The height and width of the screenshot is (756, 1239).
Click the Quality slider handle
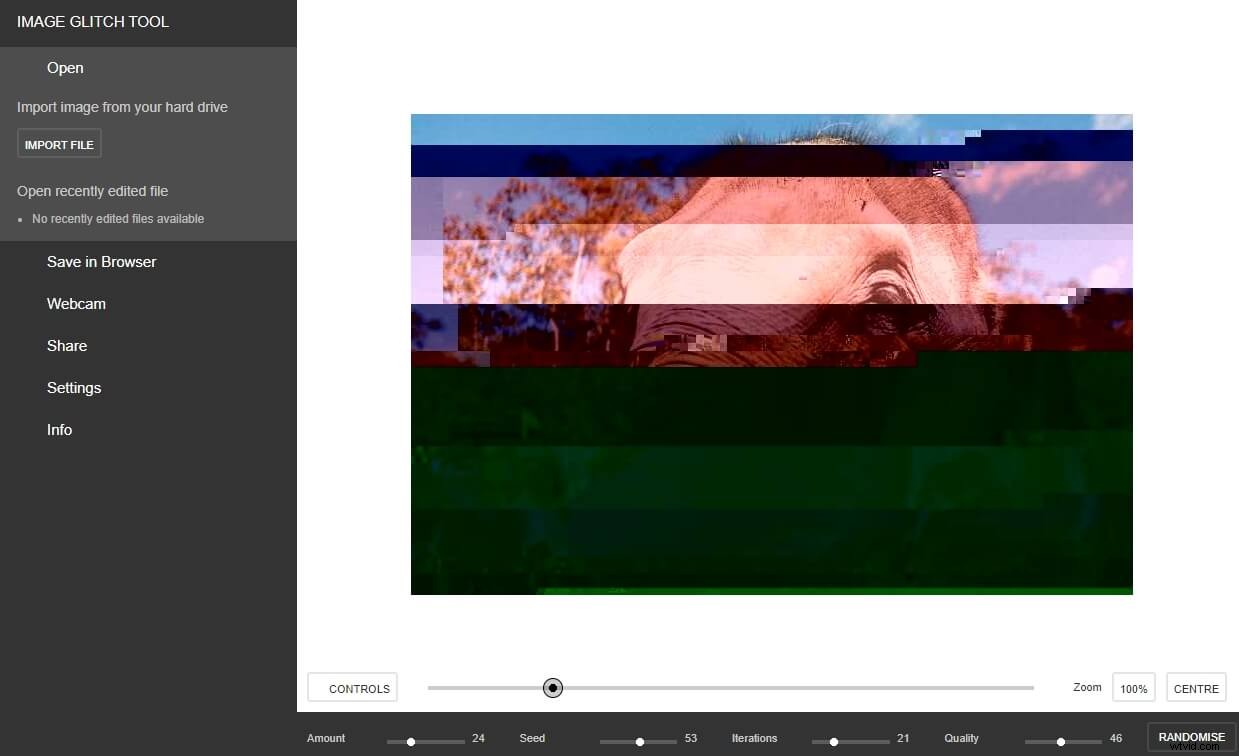1060,742
